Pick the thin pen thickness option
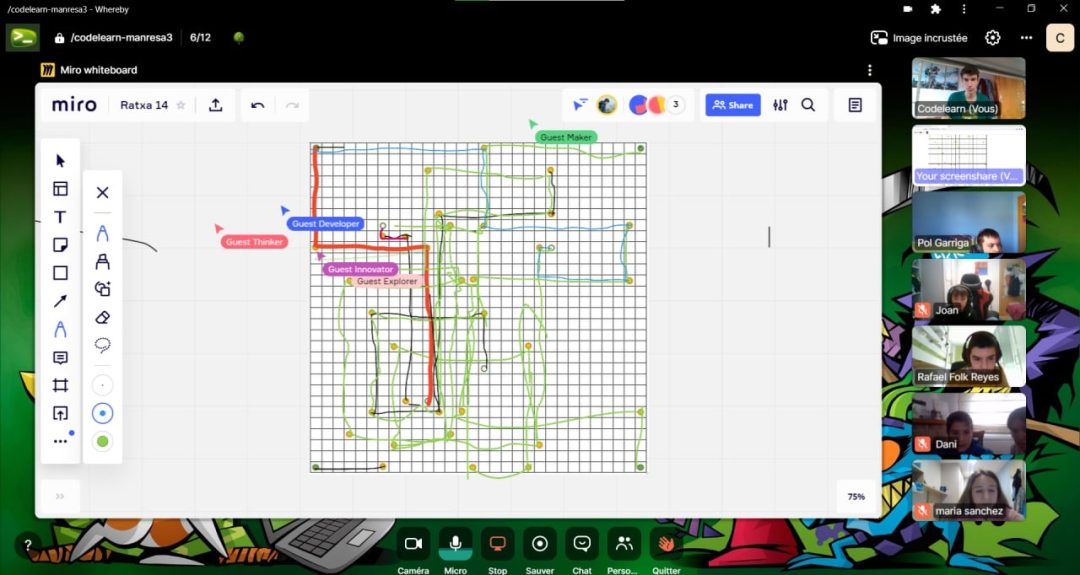Screen dimensions: 1080x575 coord(103,385)
